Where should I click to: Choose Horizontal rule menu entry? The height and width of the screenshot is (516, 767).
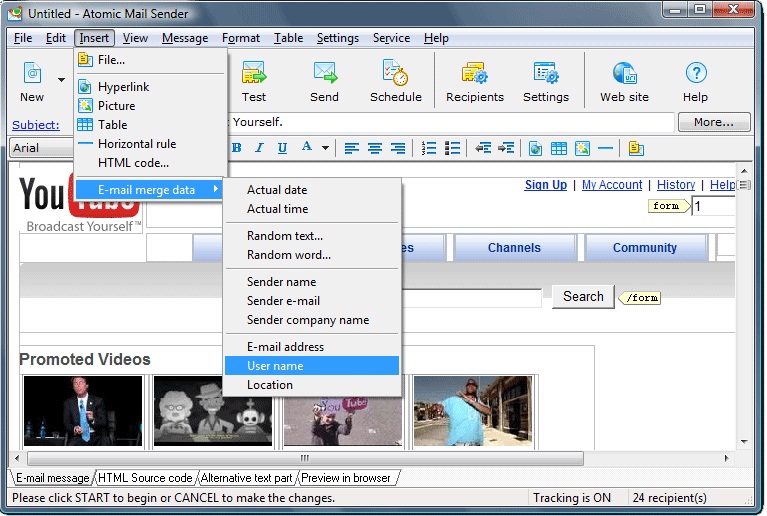(x=151, y=144)
